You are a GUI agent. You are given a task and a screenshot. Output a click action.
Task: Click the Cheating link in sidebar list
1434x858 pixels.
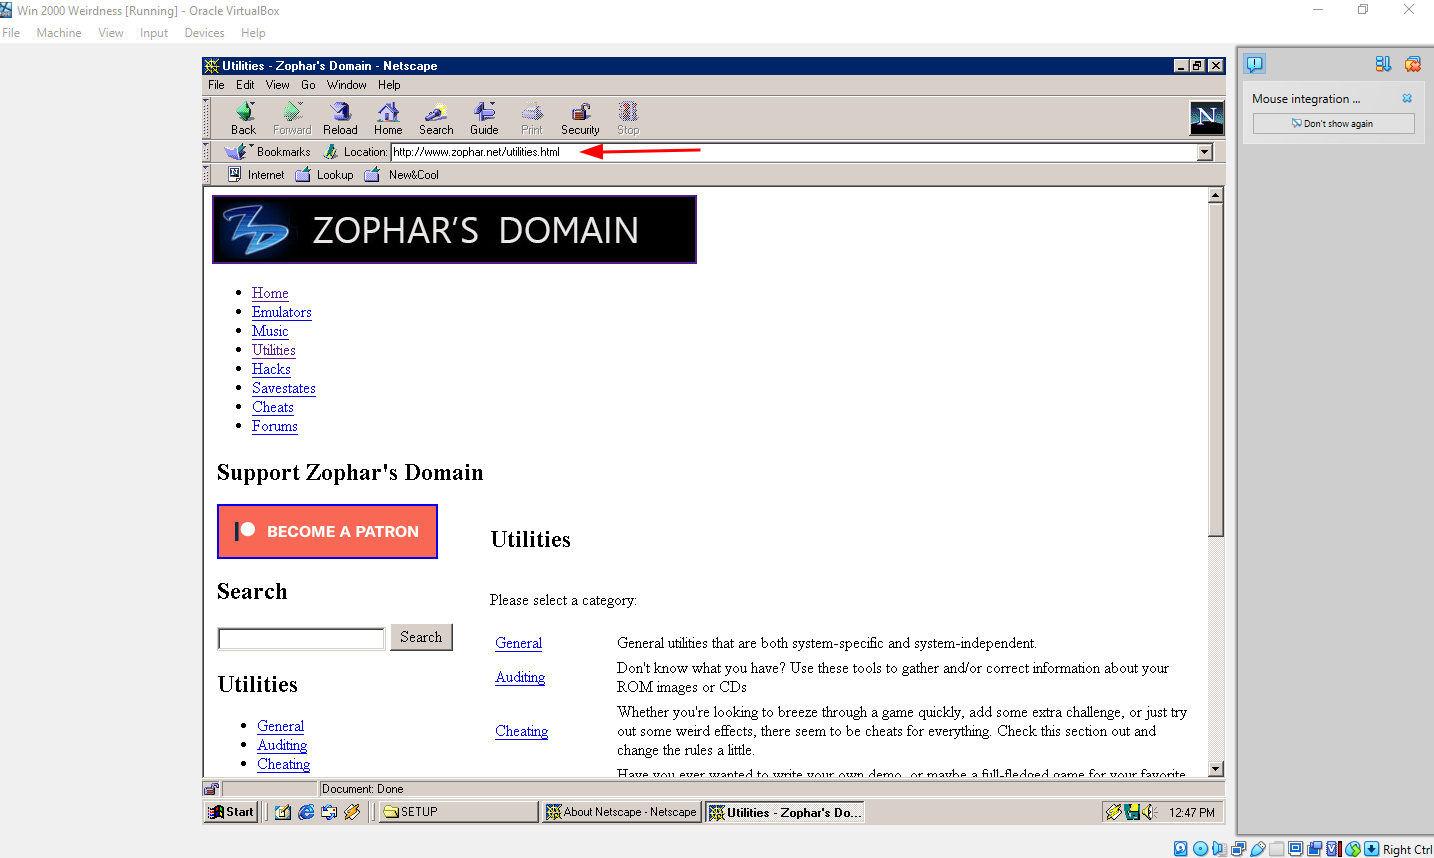pyautogui.click(x=283, y=764)
